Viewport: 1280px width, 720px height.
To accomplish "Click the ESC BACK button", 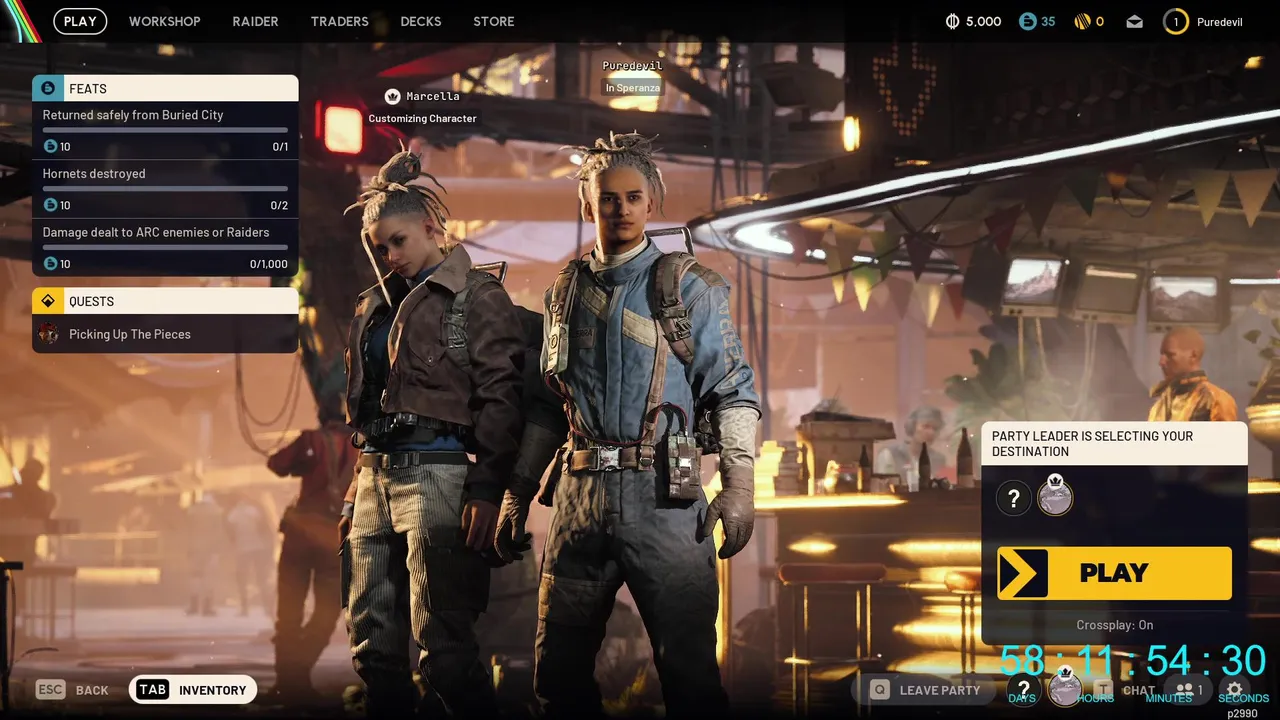I will click(x=72, y=690).
